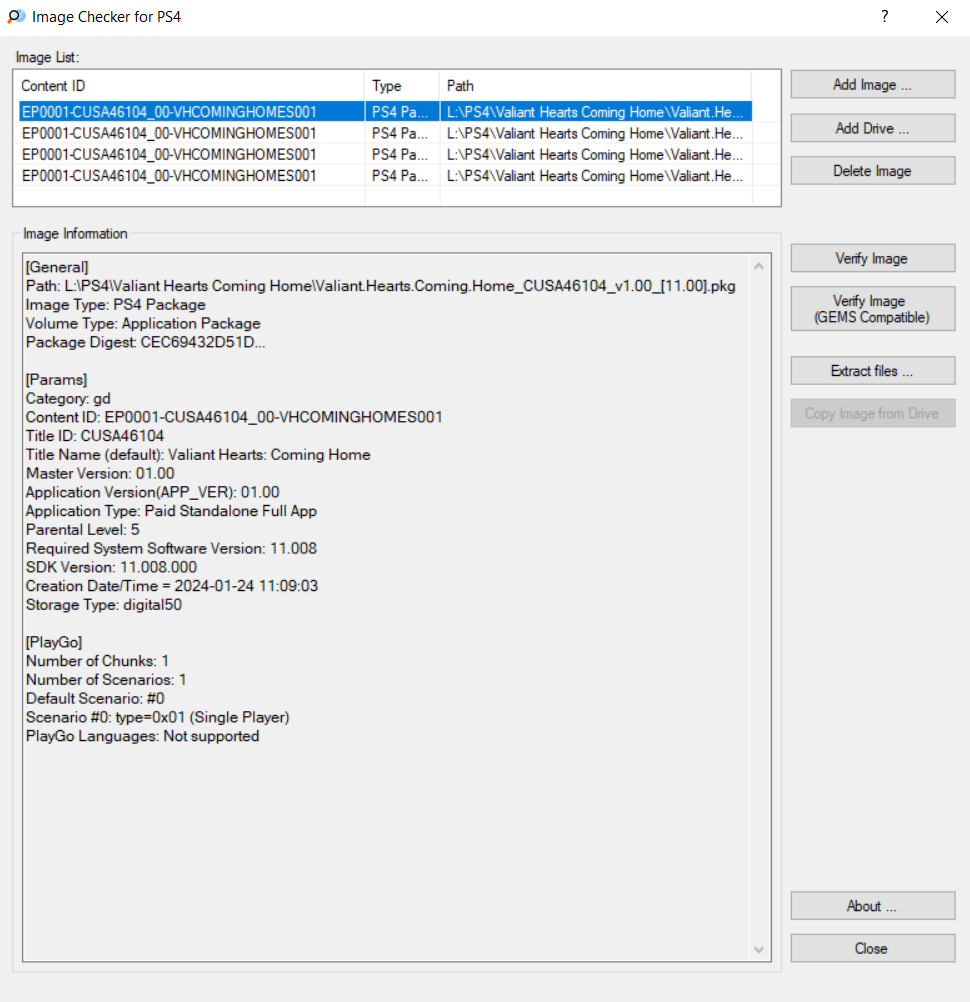Screen dimensions: 970x1002
Task: Click the 'Number of Chunks: 1' line
Action: click(97, 661)
